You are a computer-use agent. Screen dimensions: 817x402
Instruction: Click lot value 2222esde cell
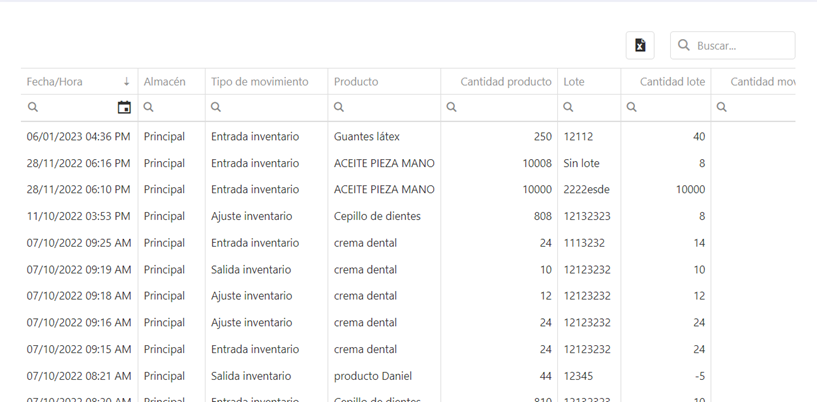(x=587, y=189)
